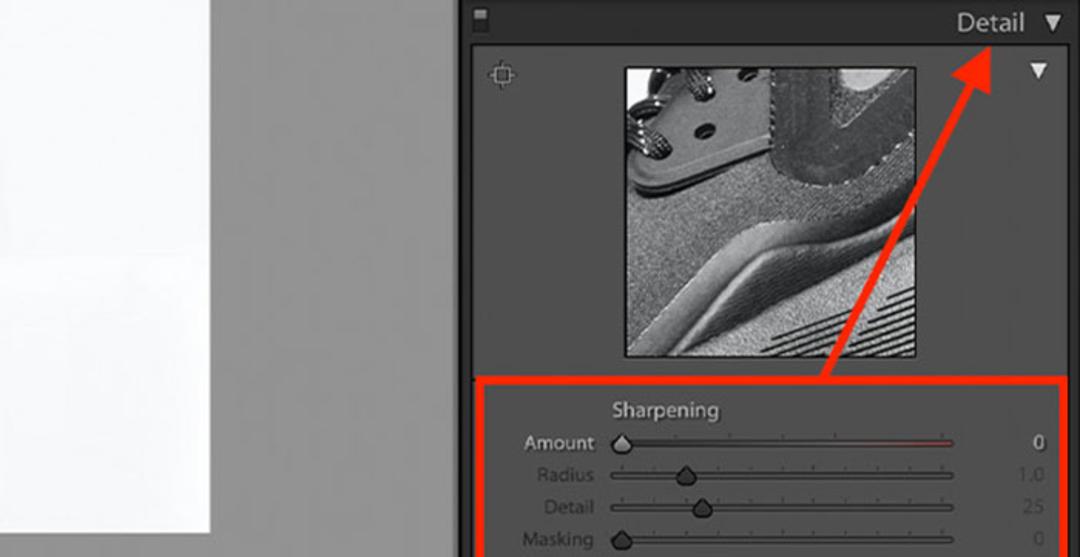Click the Detail value field showing 25

pyautogui.click(x=1032, y=507)
